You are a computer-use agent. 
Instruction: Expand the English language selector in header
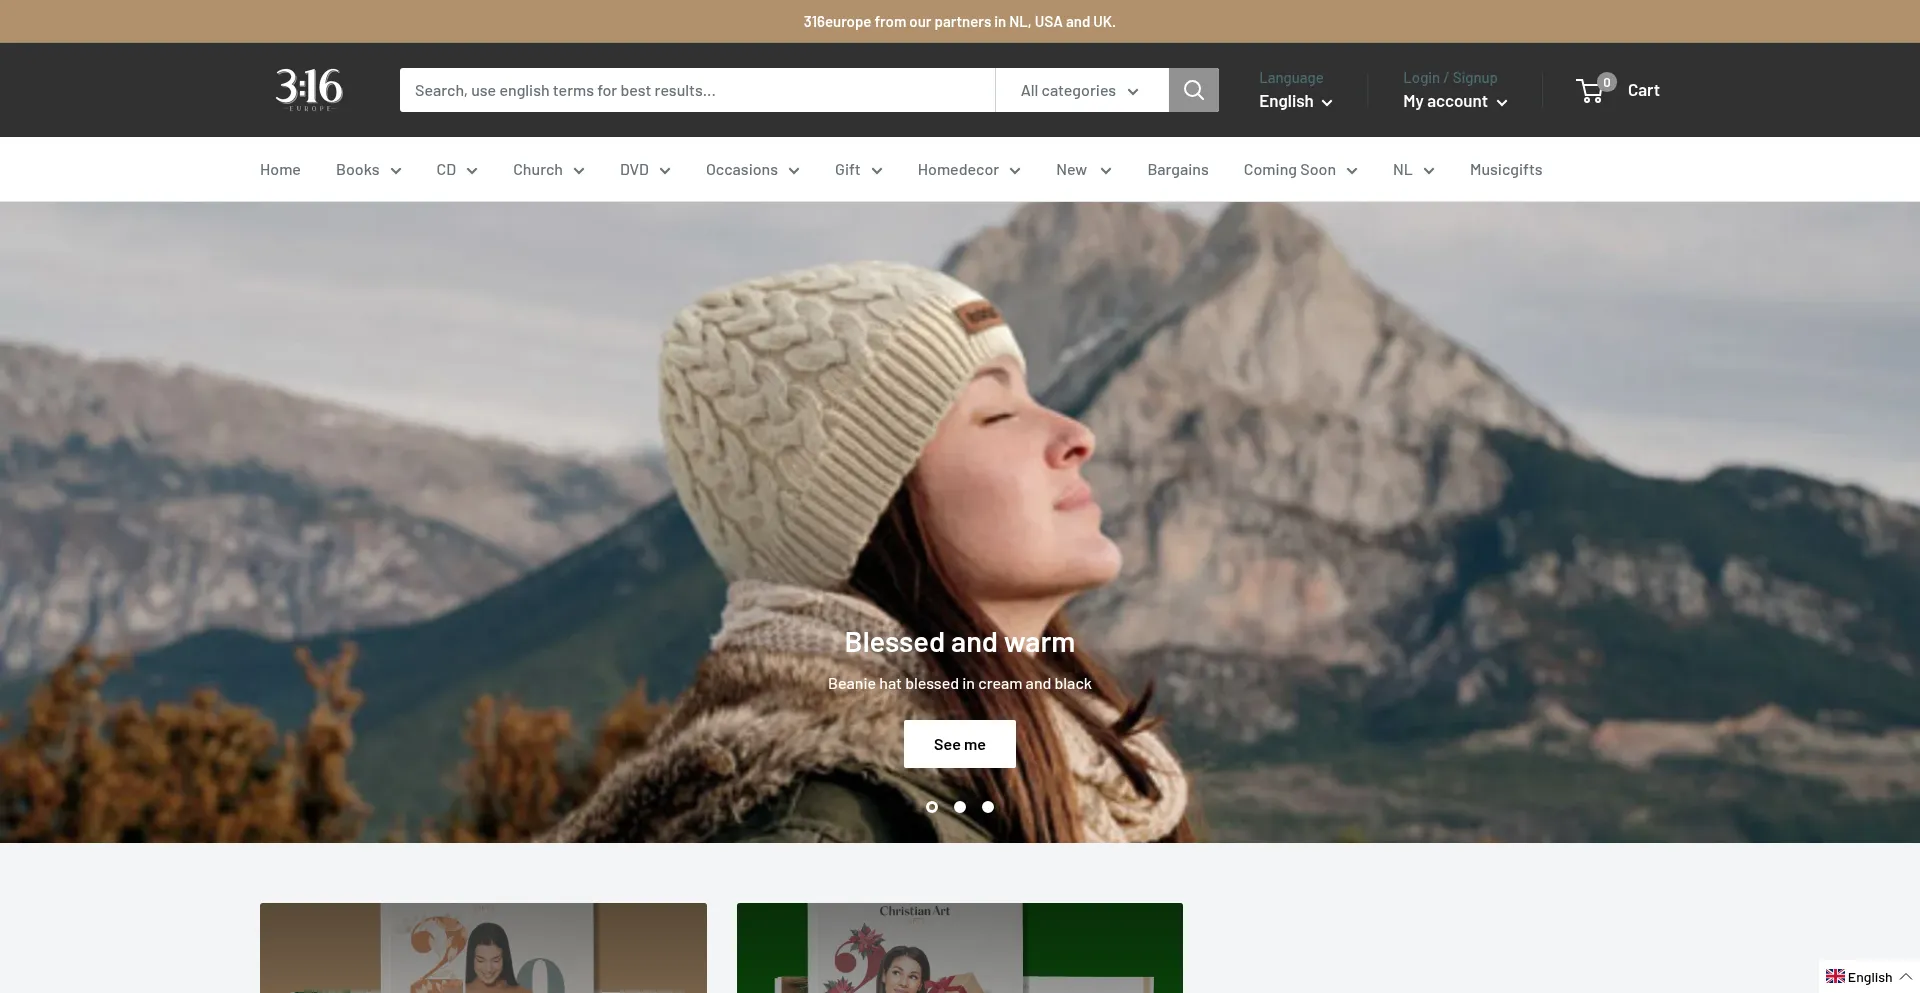pos(1295,102)
